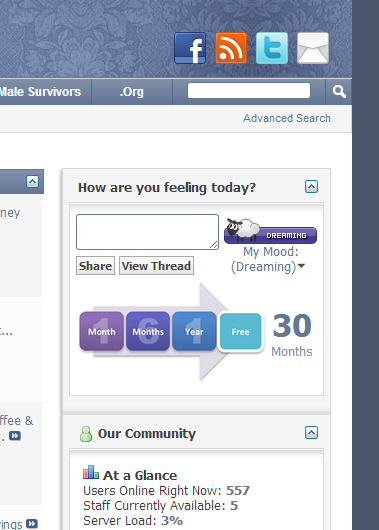
Task: Open the orange RSS feed icon
Action: coord(231,48)
